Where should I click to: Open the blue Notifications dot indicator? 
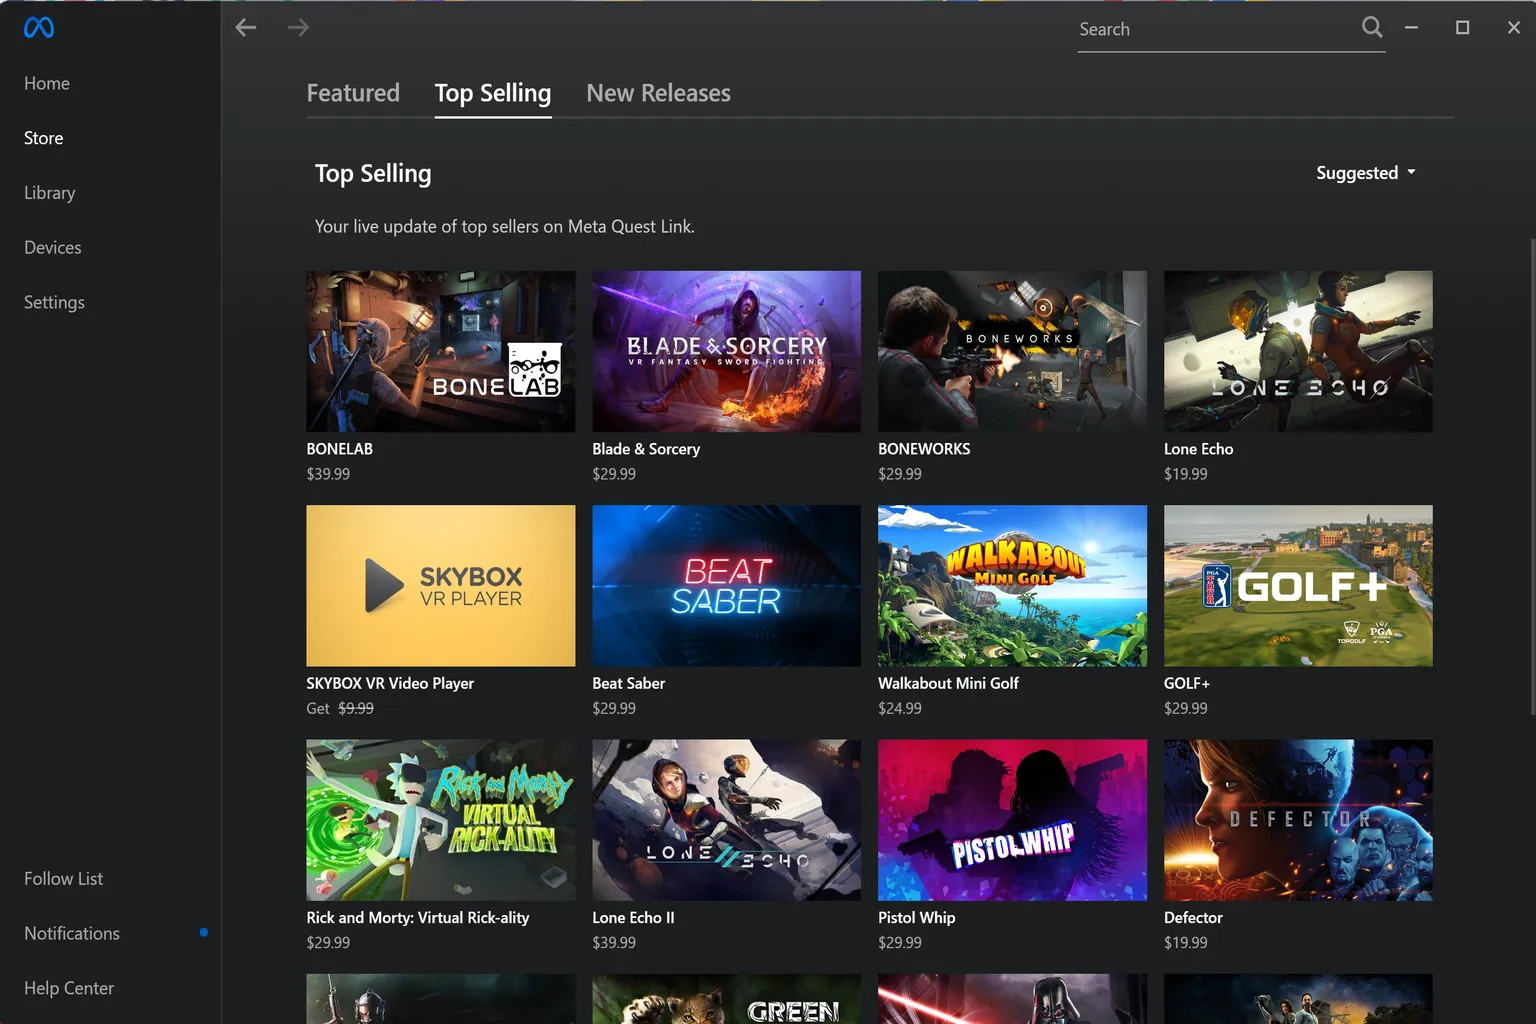pyautogui.click(x=204, y=932)
